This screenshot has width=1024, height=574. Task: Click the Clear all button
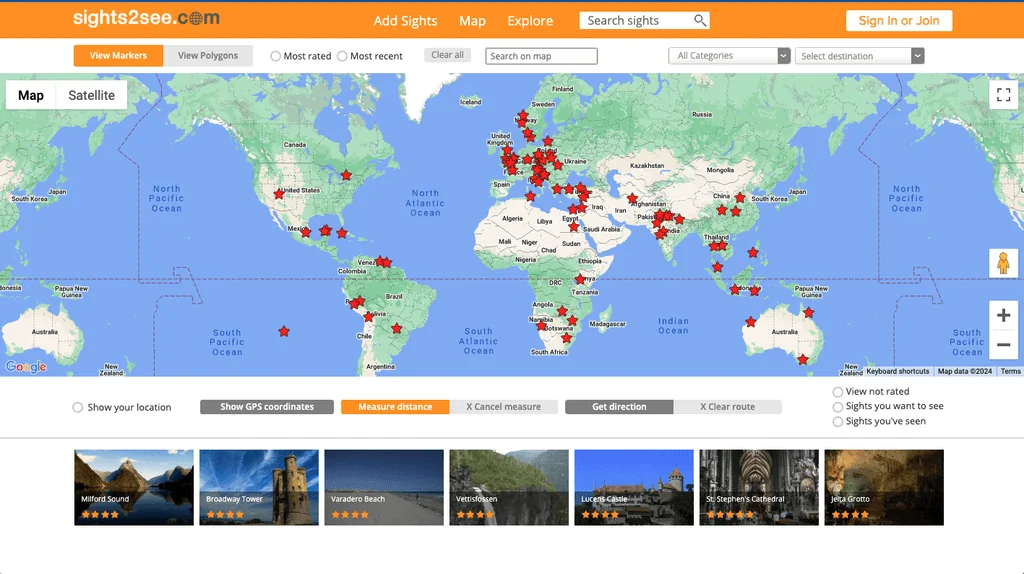447,55
